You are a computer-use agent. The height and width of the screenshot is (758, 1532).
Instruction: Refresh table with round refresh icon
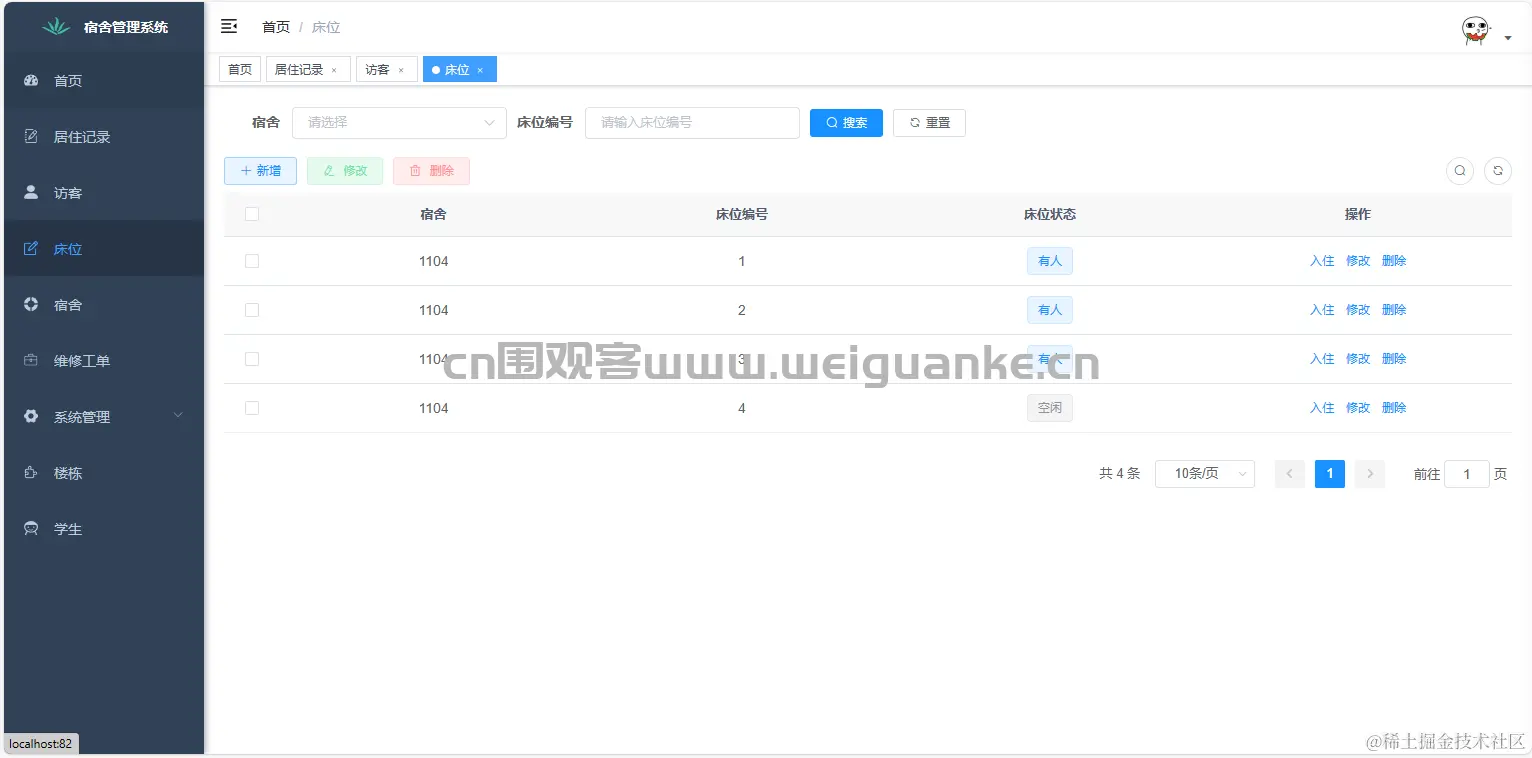[1498, 171]
